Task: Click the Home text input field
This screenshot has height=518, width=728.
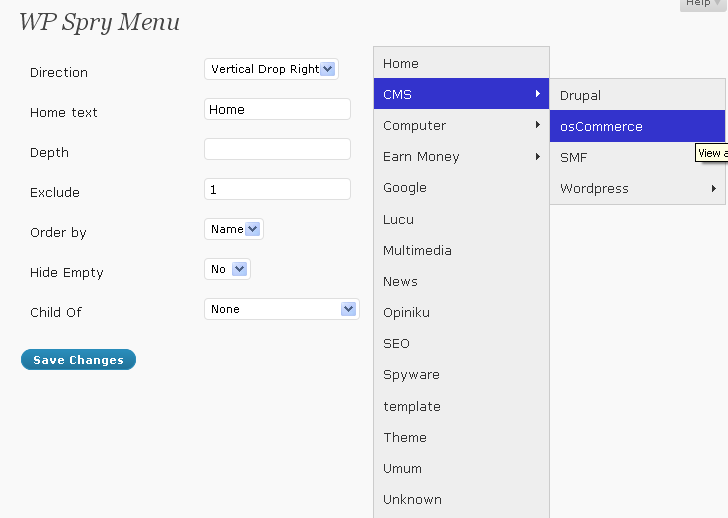Action: pyautogui.click(x=277, y=109)
